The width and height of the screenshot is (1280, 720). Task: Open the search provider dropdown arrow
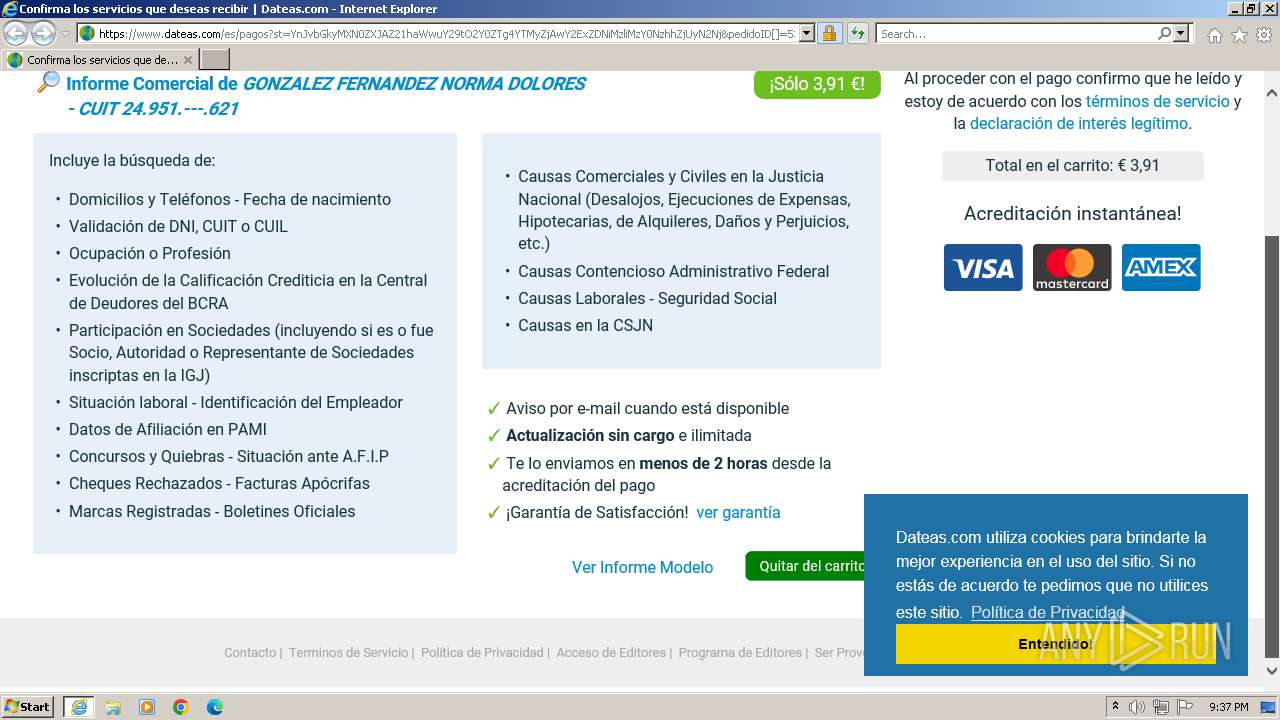coord(1181,33)
